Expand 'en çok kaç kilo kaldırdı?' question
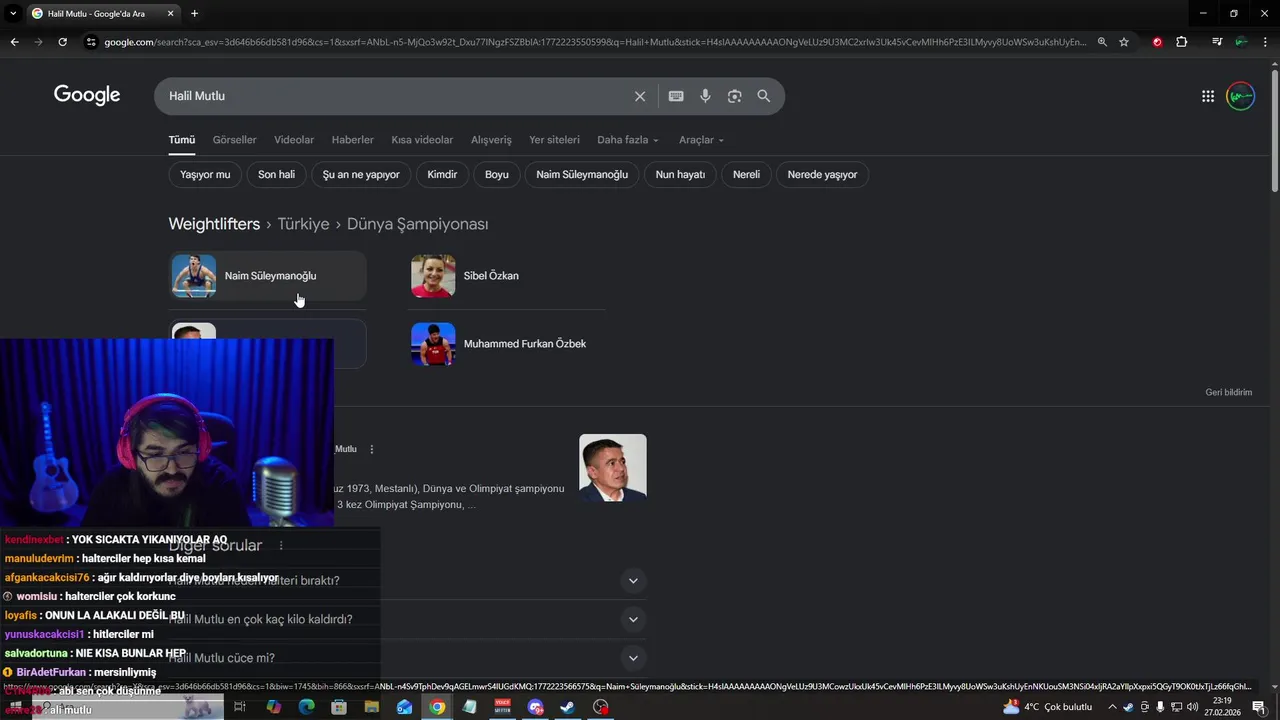Viewport: 1280px width, 720px height. (x=632, y=620)
